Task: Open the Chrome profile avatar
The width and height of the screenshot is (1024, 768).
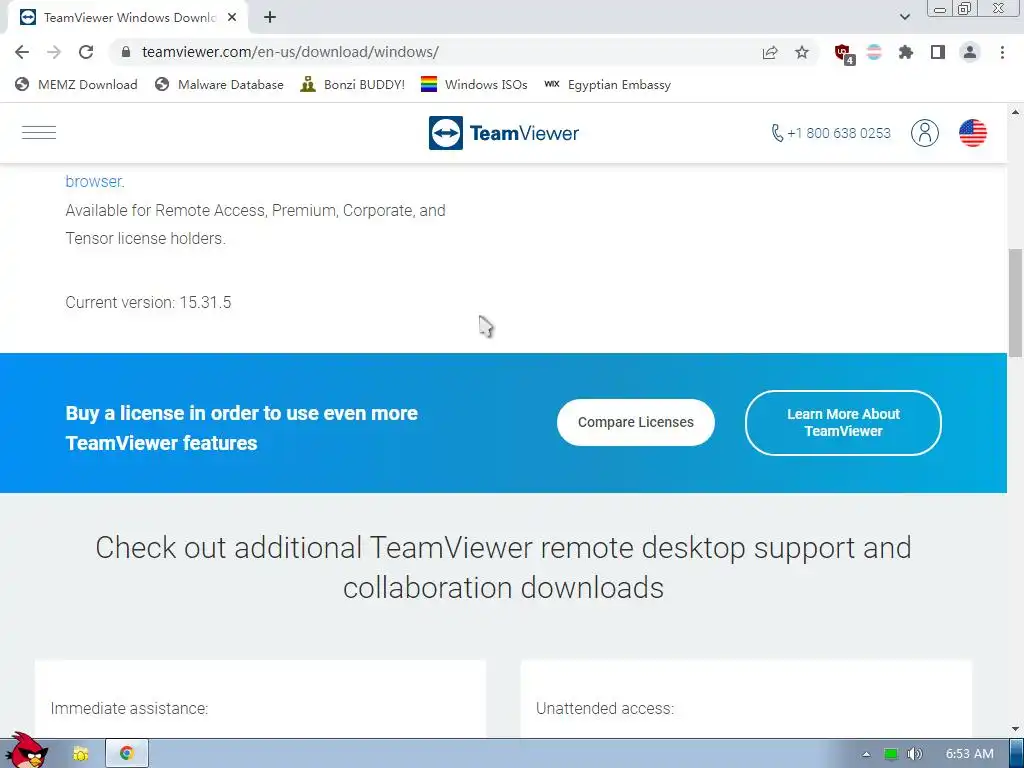Action: pyautogui.click(x=970, y=52)
